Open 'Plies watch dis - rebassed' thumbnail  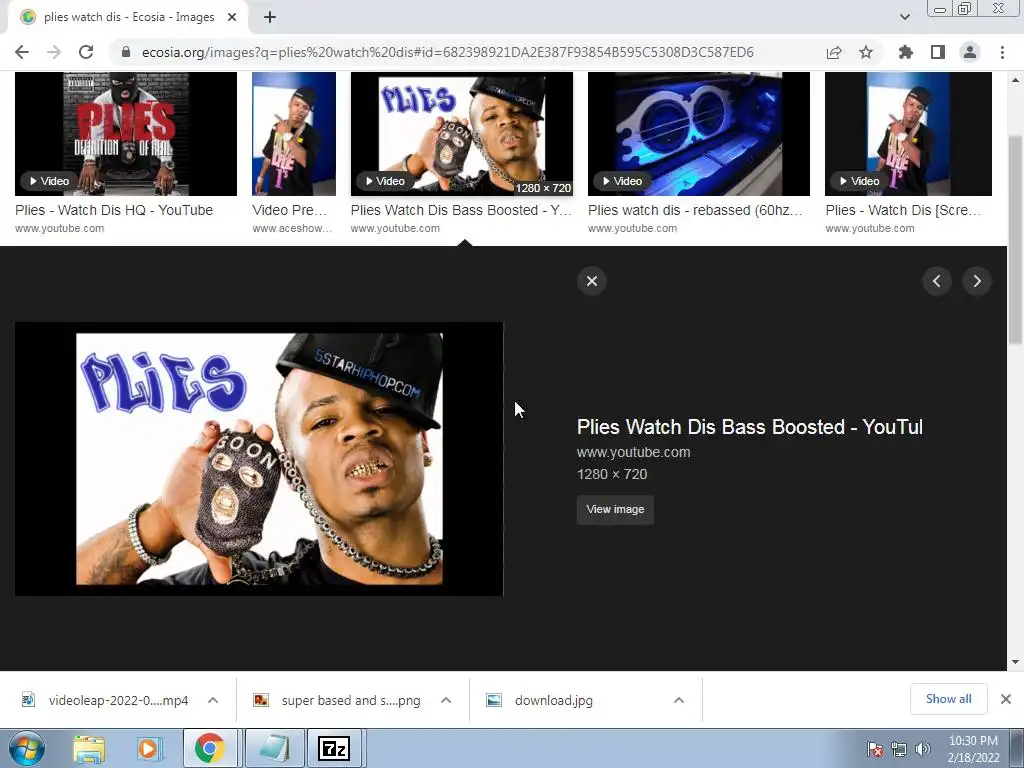699,134
